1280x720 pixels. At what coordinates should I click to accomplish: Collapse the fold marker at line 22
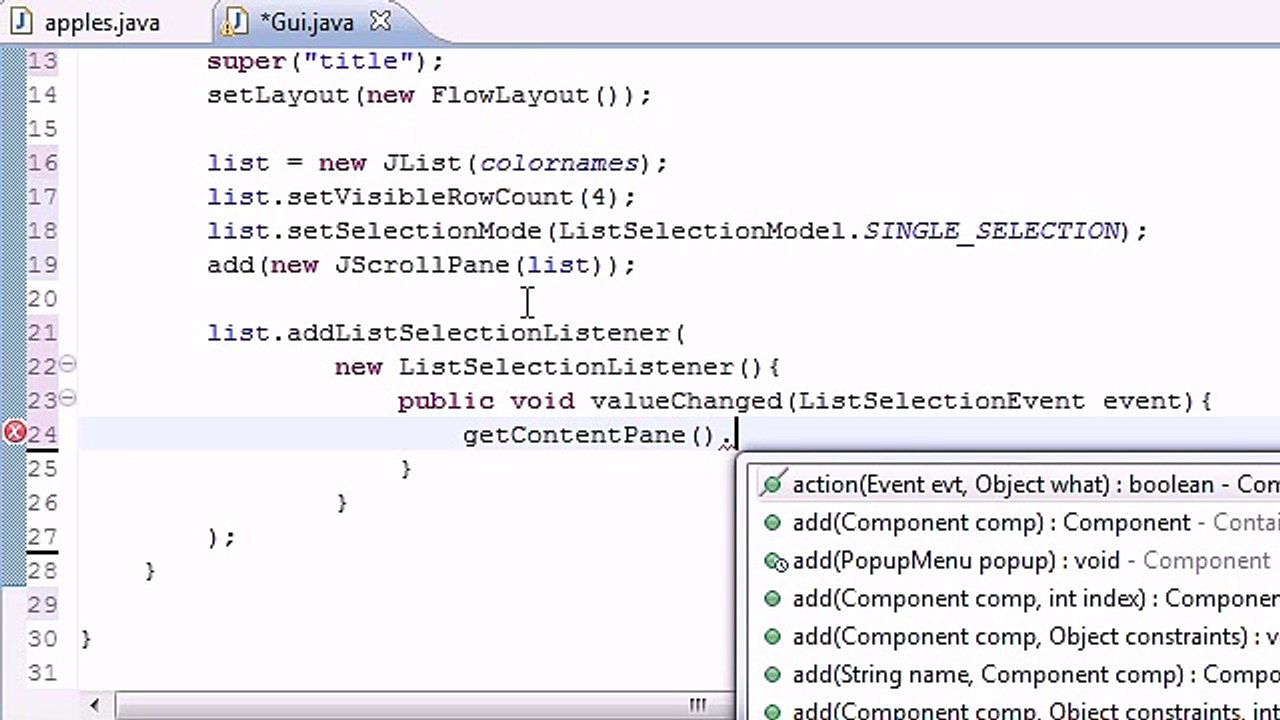point(68,364)
